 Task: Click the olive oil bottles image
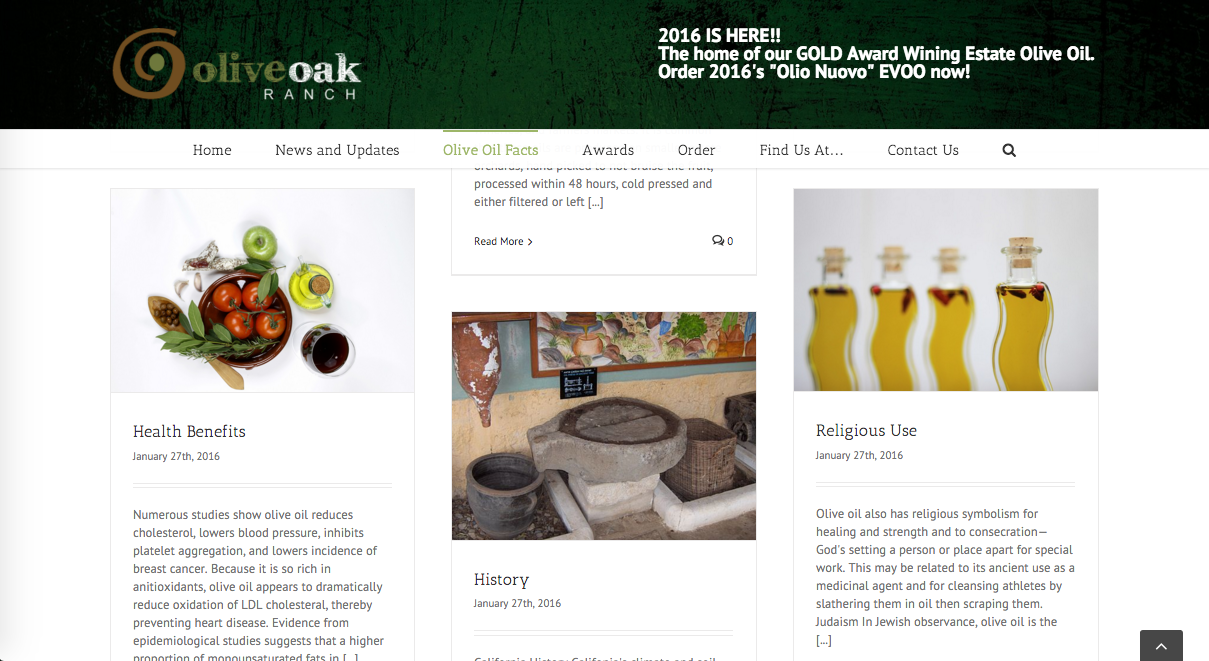pos(946,290)
